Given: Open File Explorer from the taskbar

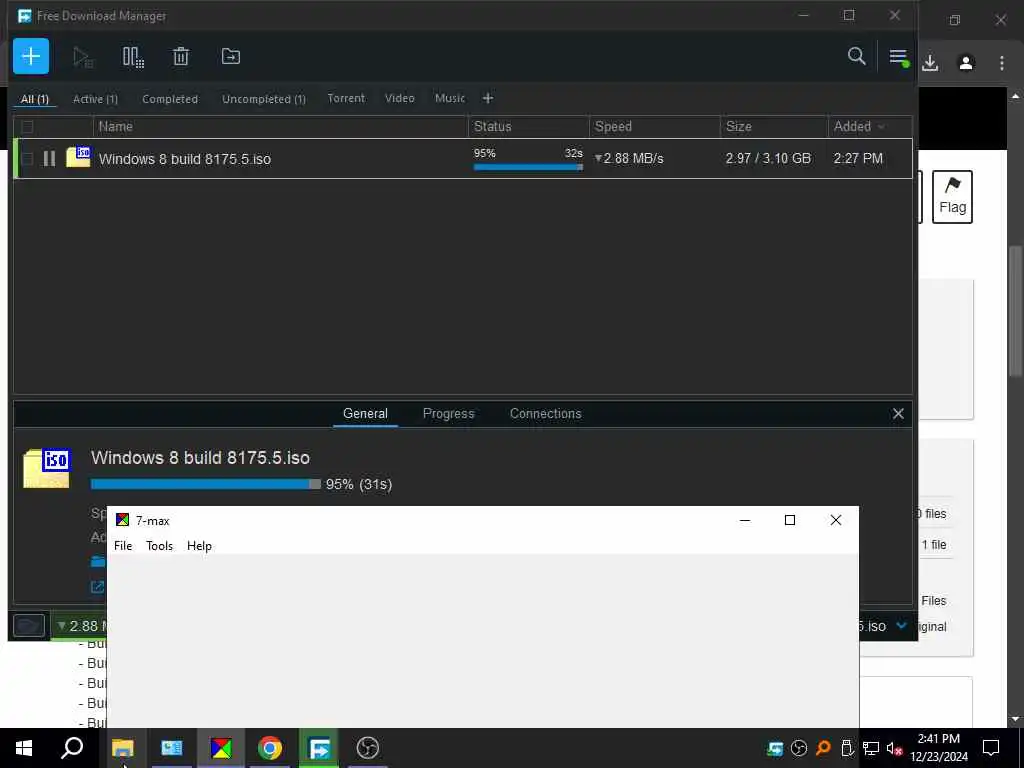Looking at the screenshot, I should [122, 748].
